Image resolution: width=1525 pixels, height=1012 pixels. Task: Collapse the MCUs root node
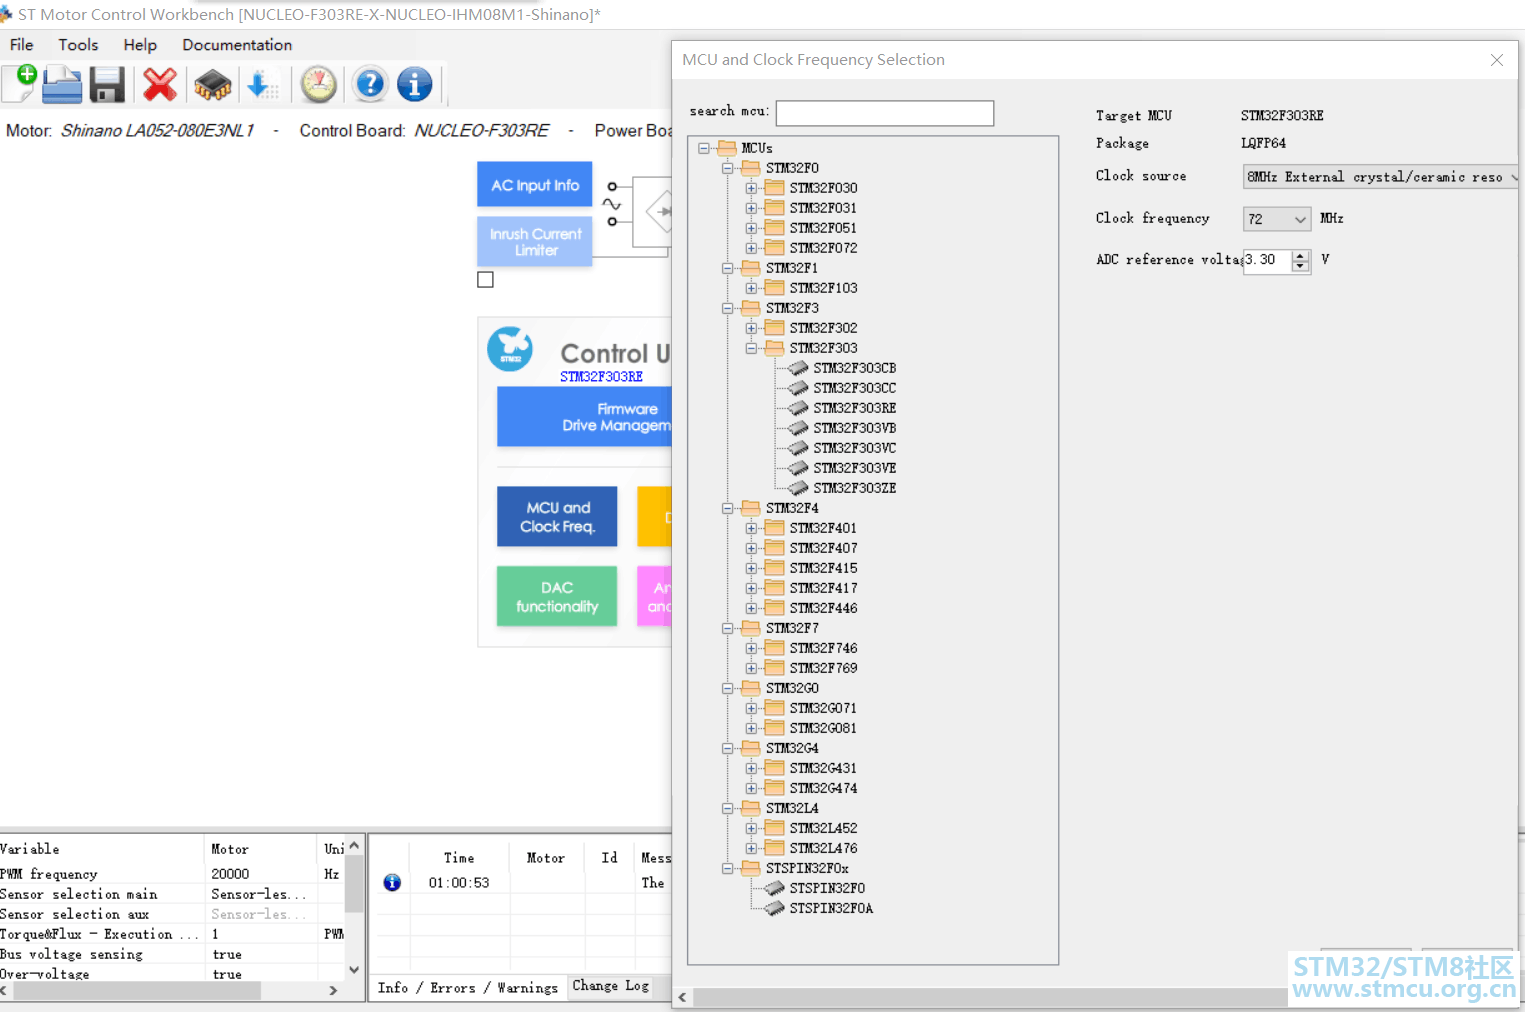coord(704,148)
